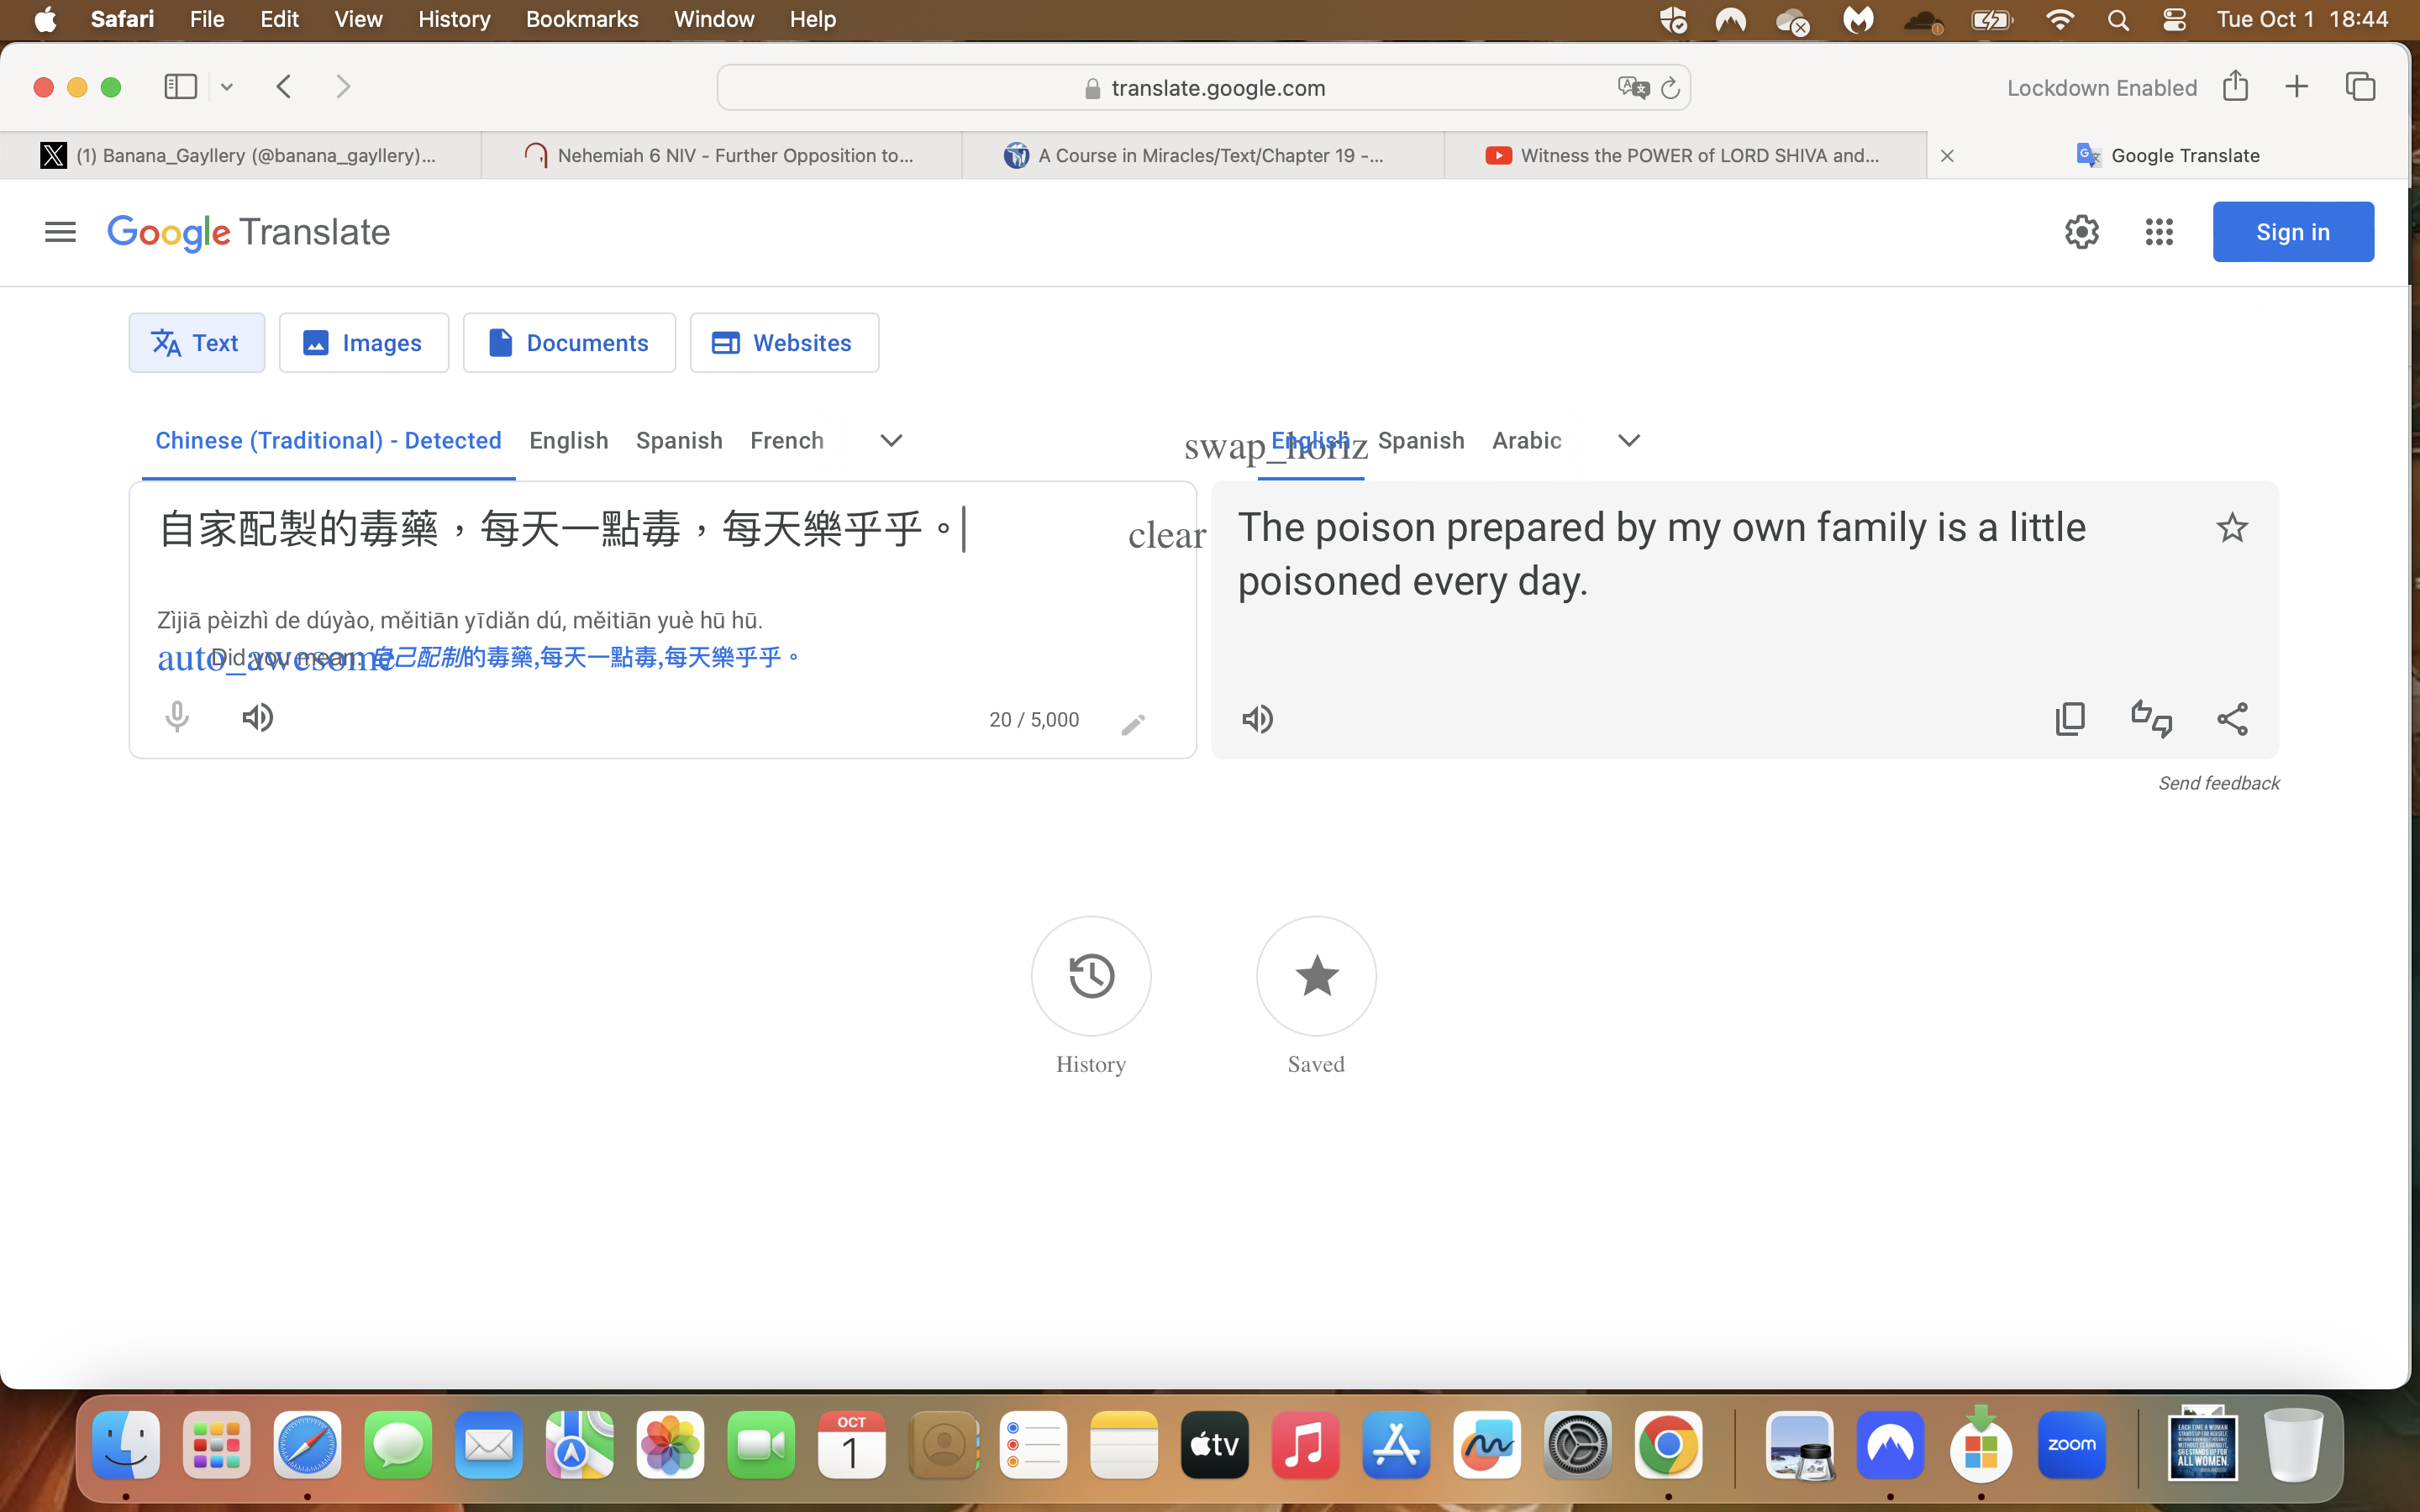Click the Send feedback link
Image resolution: width=2420 pixels, height=1512 pixels.
(2218, 783)
